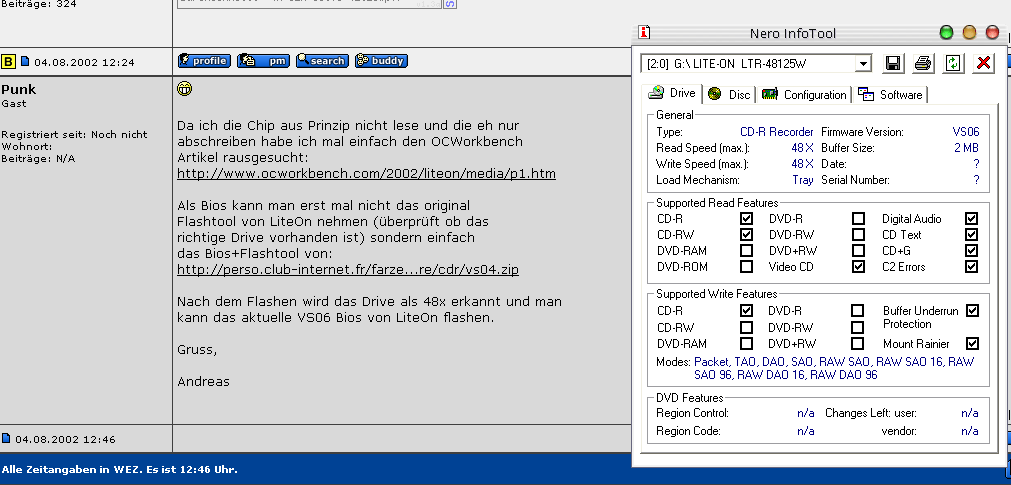The height and width of the screenshot is (485, 1011).
Task: Click the username Punk
Action: point(19,89)
